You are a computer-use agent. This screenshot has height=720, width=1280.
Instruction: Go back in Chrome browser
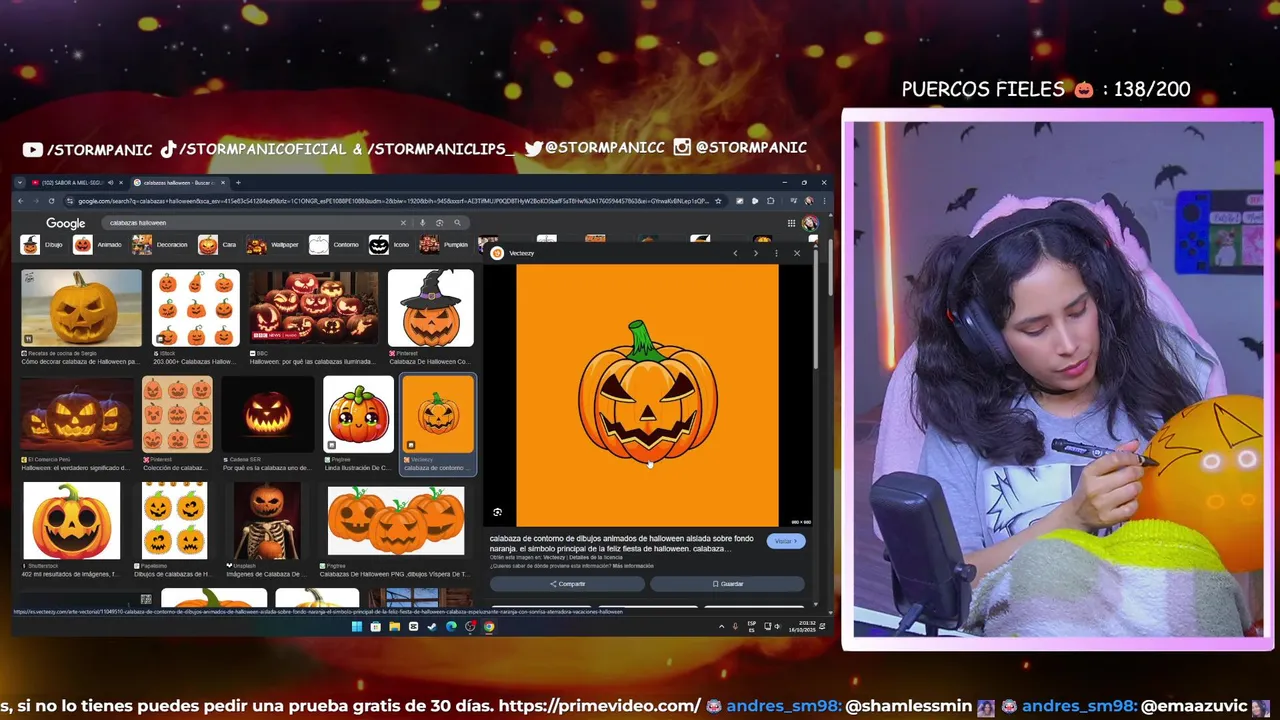point(20,201)
